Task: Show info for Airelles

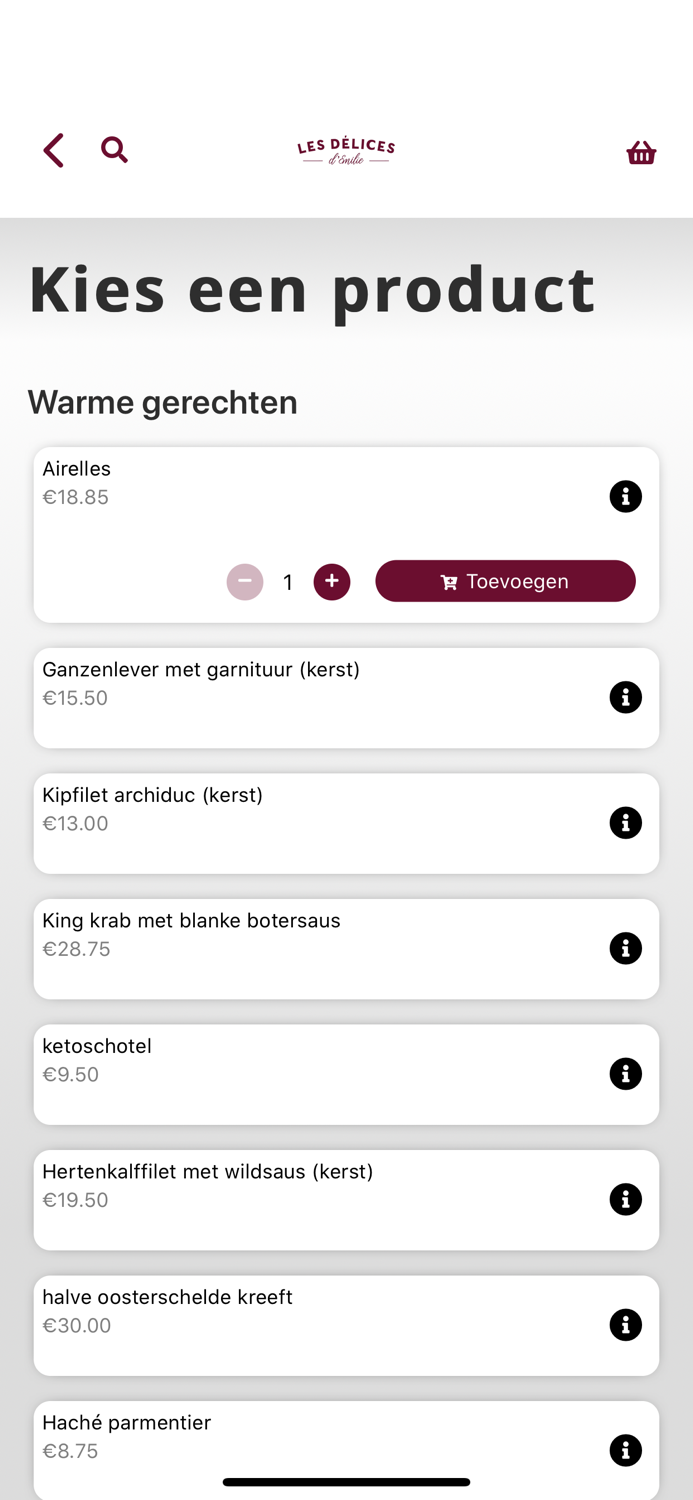Action: (x=625, y=496)
